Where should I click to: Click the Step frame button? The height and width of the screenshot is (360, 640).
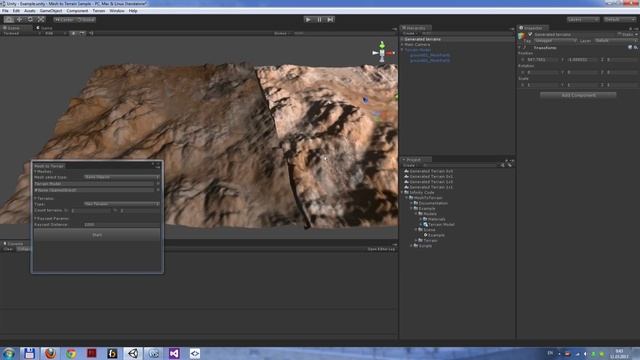click(x=330, y=20)
